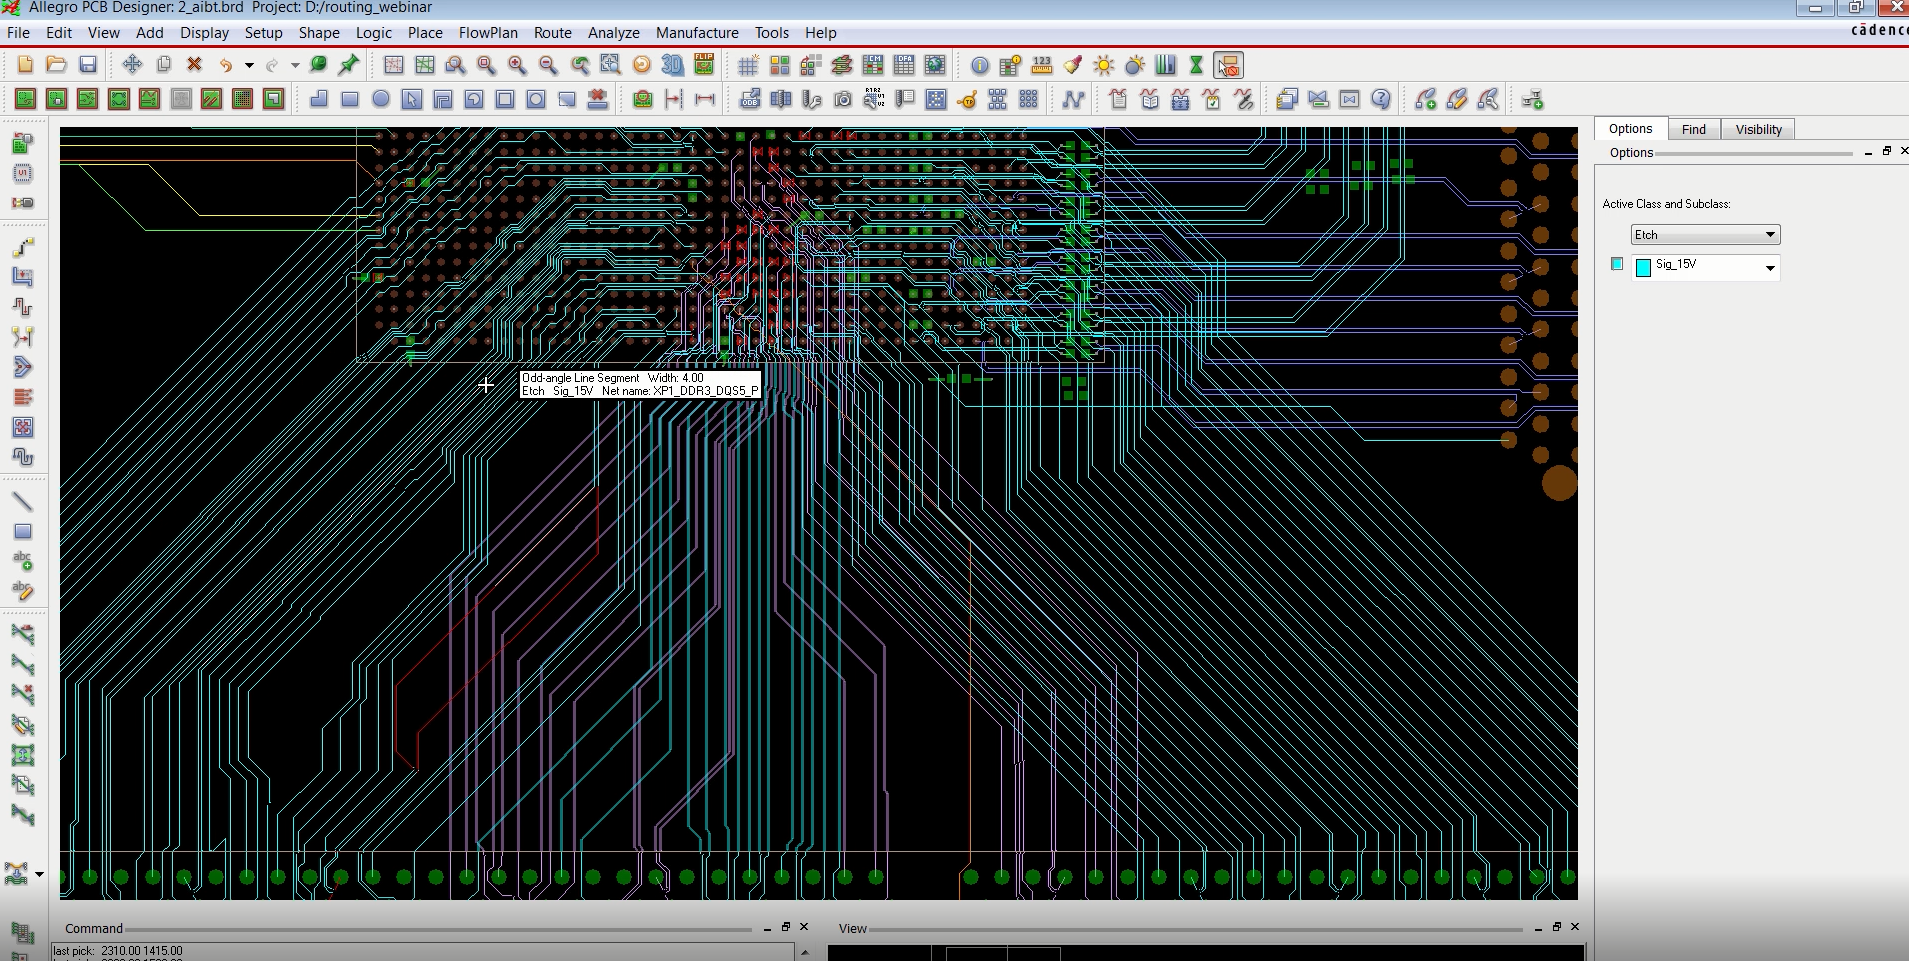Switch to the Find tab
Screen dimensions: 1909x961
click(1694, 129)
